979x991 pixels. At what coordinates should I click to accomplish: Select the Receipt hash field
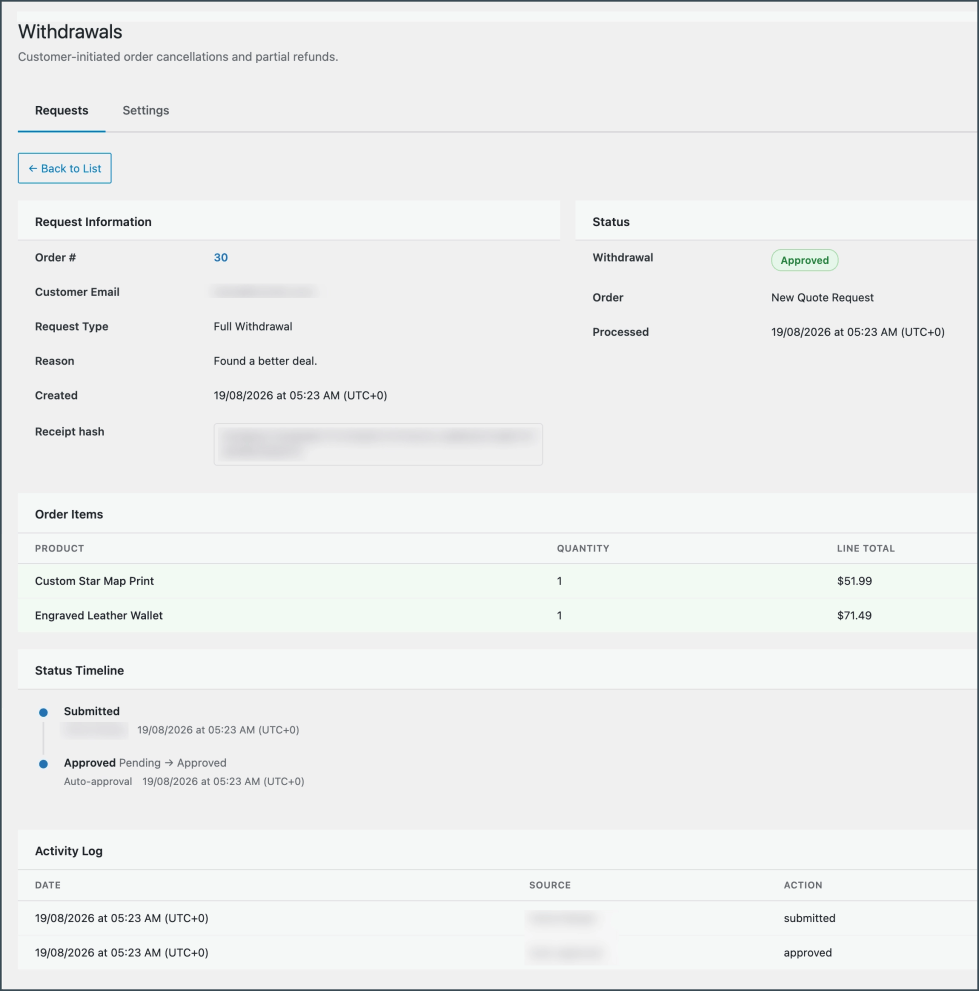click(x=378, y=444)
